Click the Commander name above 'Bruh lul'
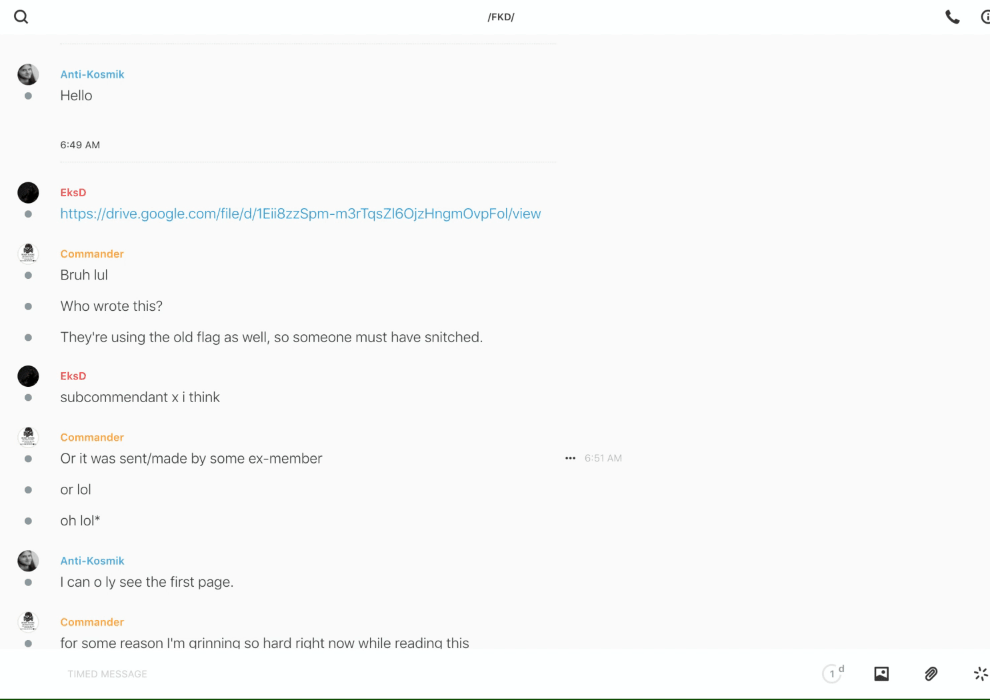Image resolution: width=990 pixels, height=700 pixels. [92, 254]
